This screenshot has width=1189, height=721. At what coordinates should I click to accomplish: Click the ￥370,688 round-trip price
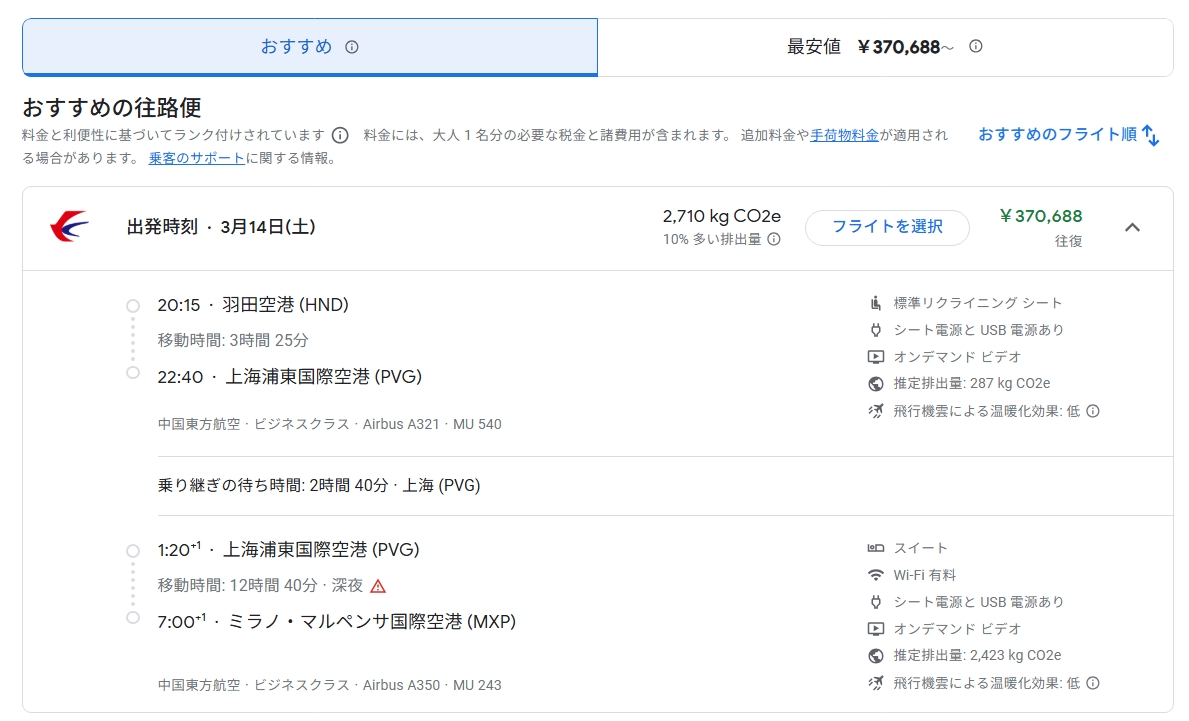pos(1040,216)
